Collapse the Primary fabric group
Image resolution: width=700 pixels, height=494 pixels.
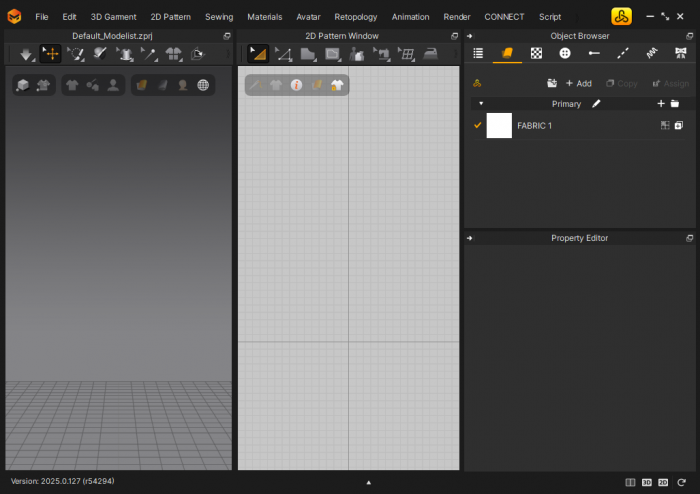481,103
